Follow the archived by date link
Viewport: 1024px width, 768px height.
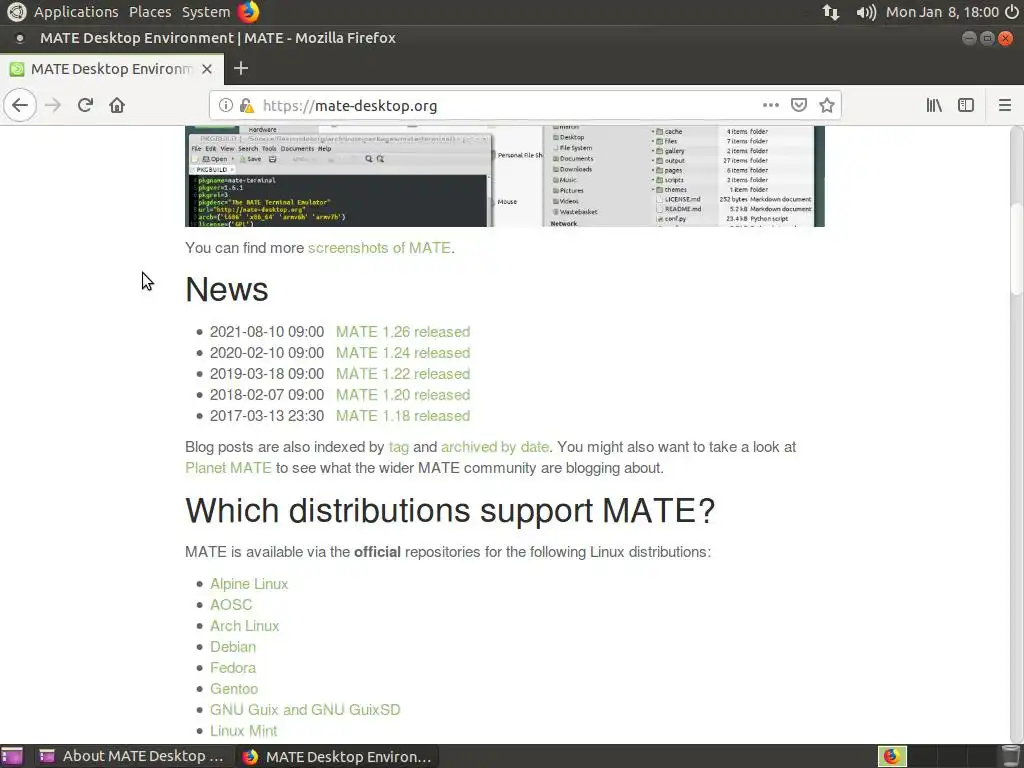click(x=494, y=447)
